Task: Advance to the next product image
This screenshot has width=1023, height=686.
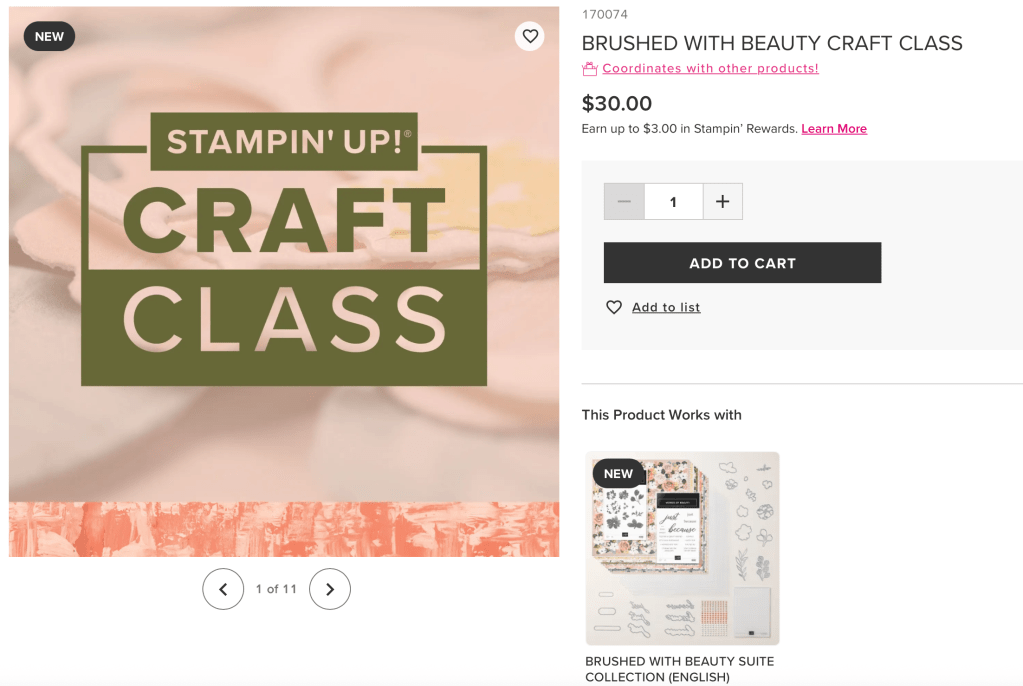Action: [x=330, y=589]
